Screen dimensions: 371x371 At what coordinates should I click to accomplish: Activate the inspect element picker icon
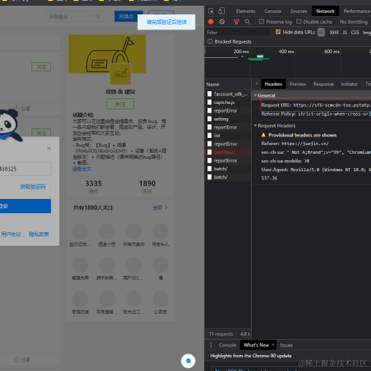coord(211,11)
